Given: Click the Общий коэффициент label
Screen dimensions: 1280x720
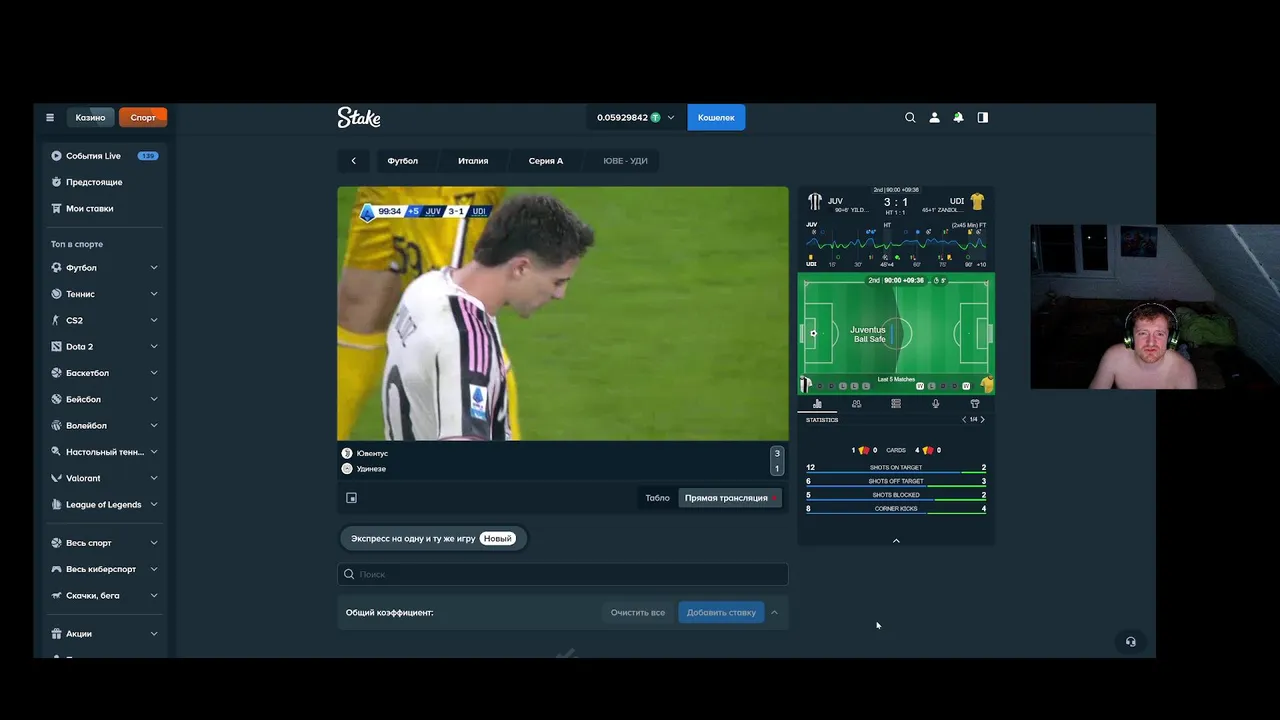Looking at the screenshot, I should [390, 613].
